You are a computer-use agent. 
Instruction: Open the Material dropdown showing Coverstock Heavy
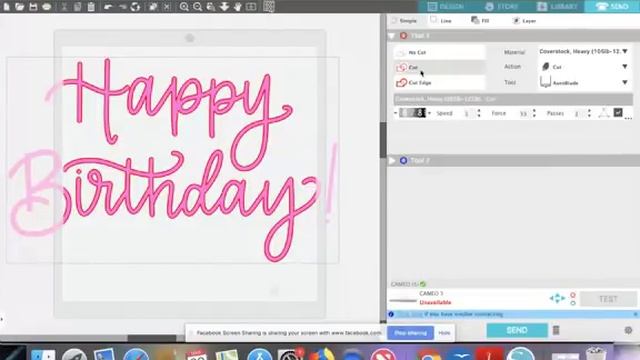pos(584,51)
